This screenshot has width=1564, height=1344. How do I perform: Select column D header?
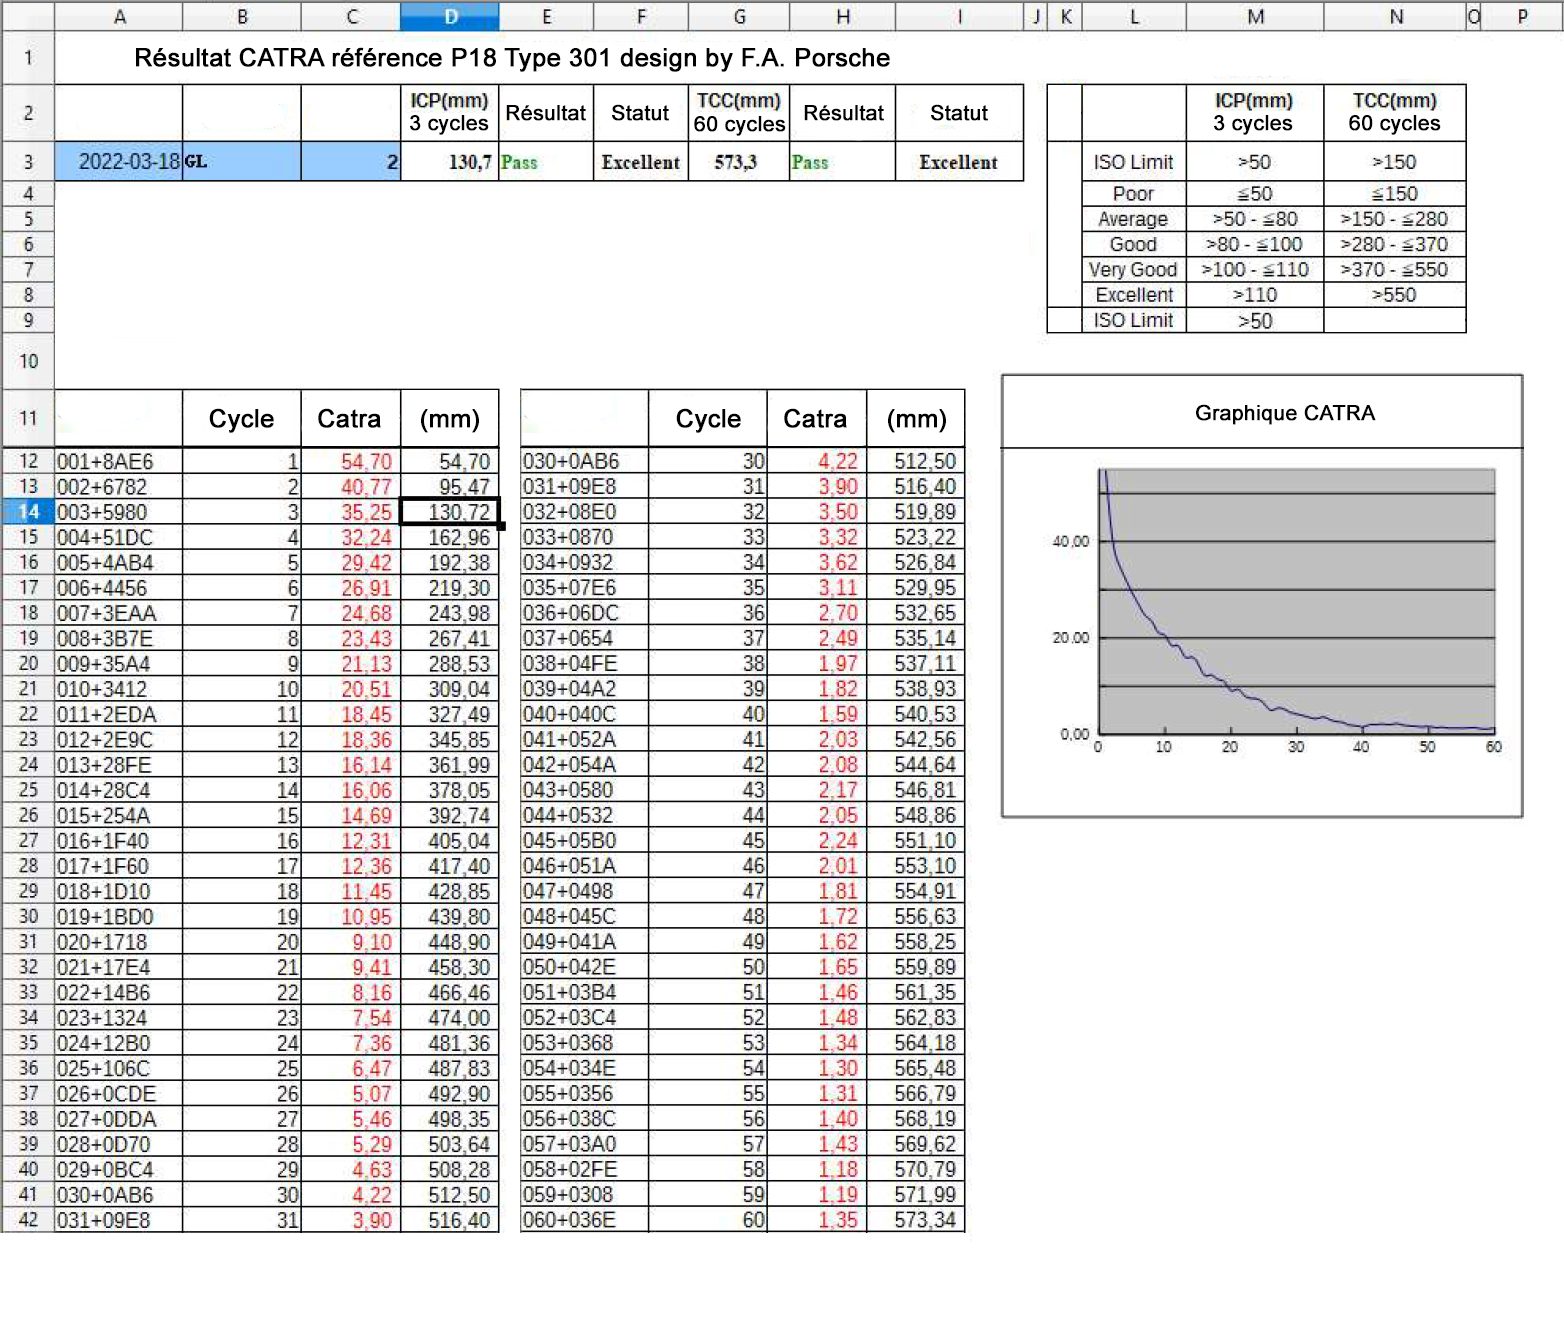pos(450,16)
